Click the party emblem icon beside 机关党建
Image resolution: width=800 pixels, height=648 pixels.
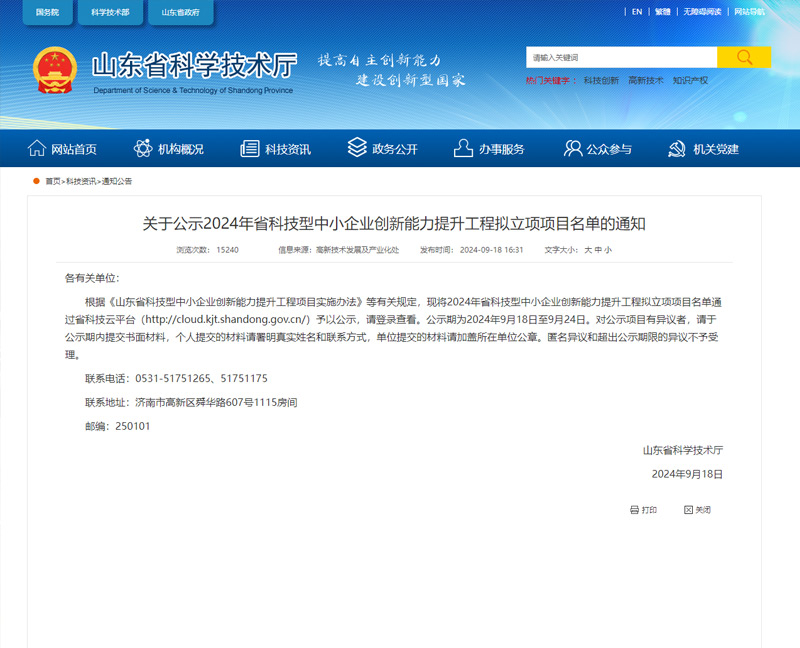tap(677, 149)
